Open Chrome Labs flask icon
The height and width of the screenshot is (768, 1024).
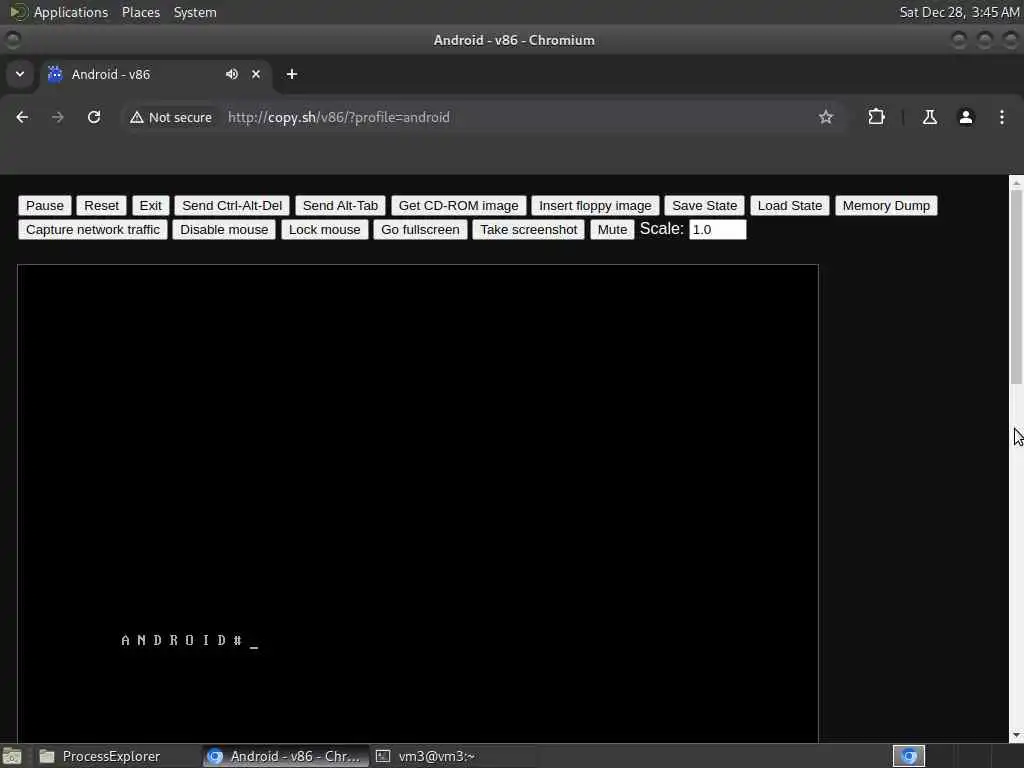pyautogui.click(x=929, y=117)
